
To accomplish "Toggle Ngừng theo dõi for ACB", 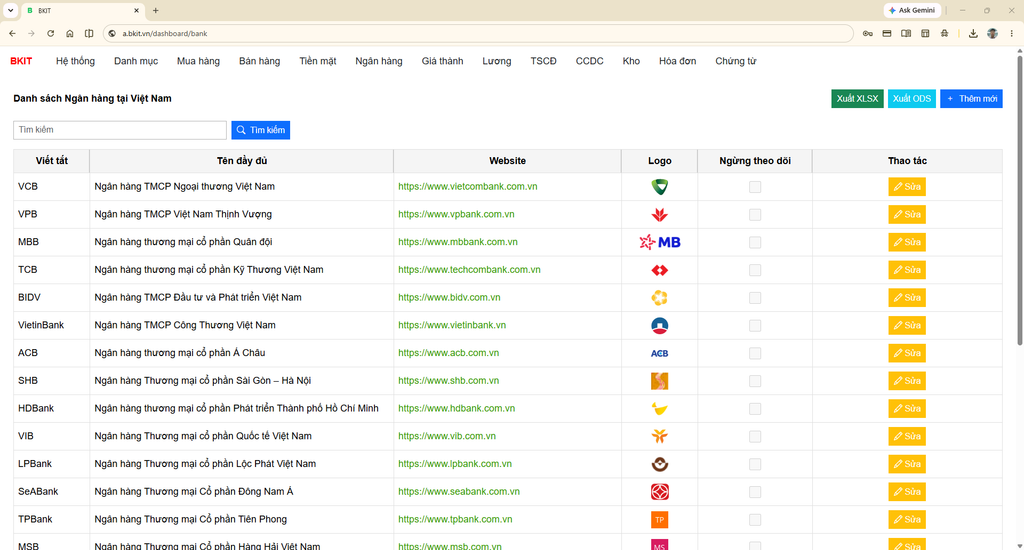I will [x=755, y=353].
